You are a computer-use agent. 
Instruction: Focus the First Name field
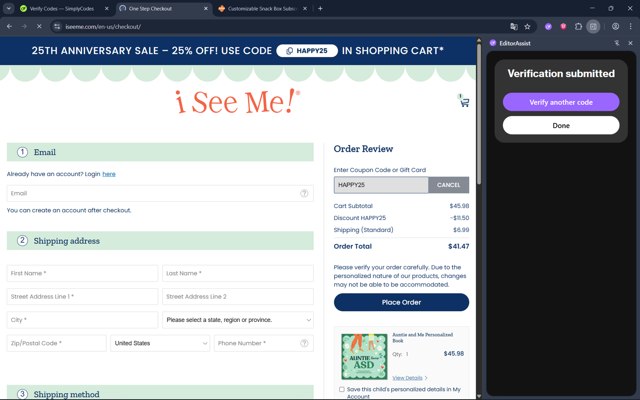(82, 273)
